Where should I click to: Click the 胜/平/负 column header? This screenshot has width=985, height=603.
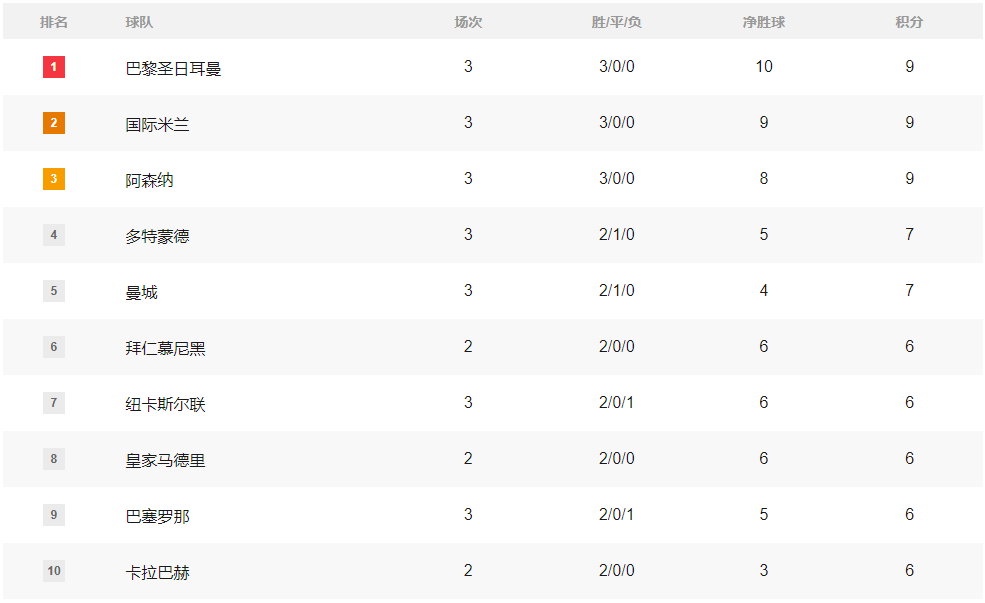(x=616, y=22)
